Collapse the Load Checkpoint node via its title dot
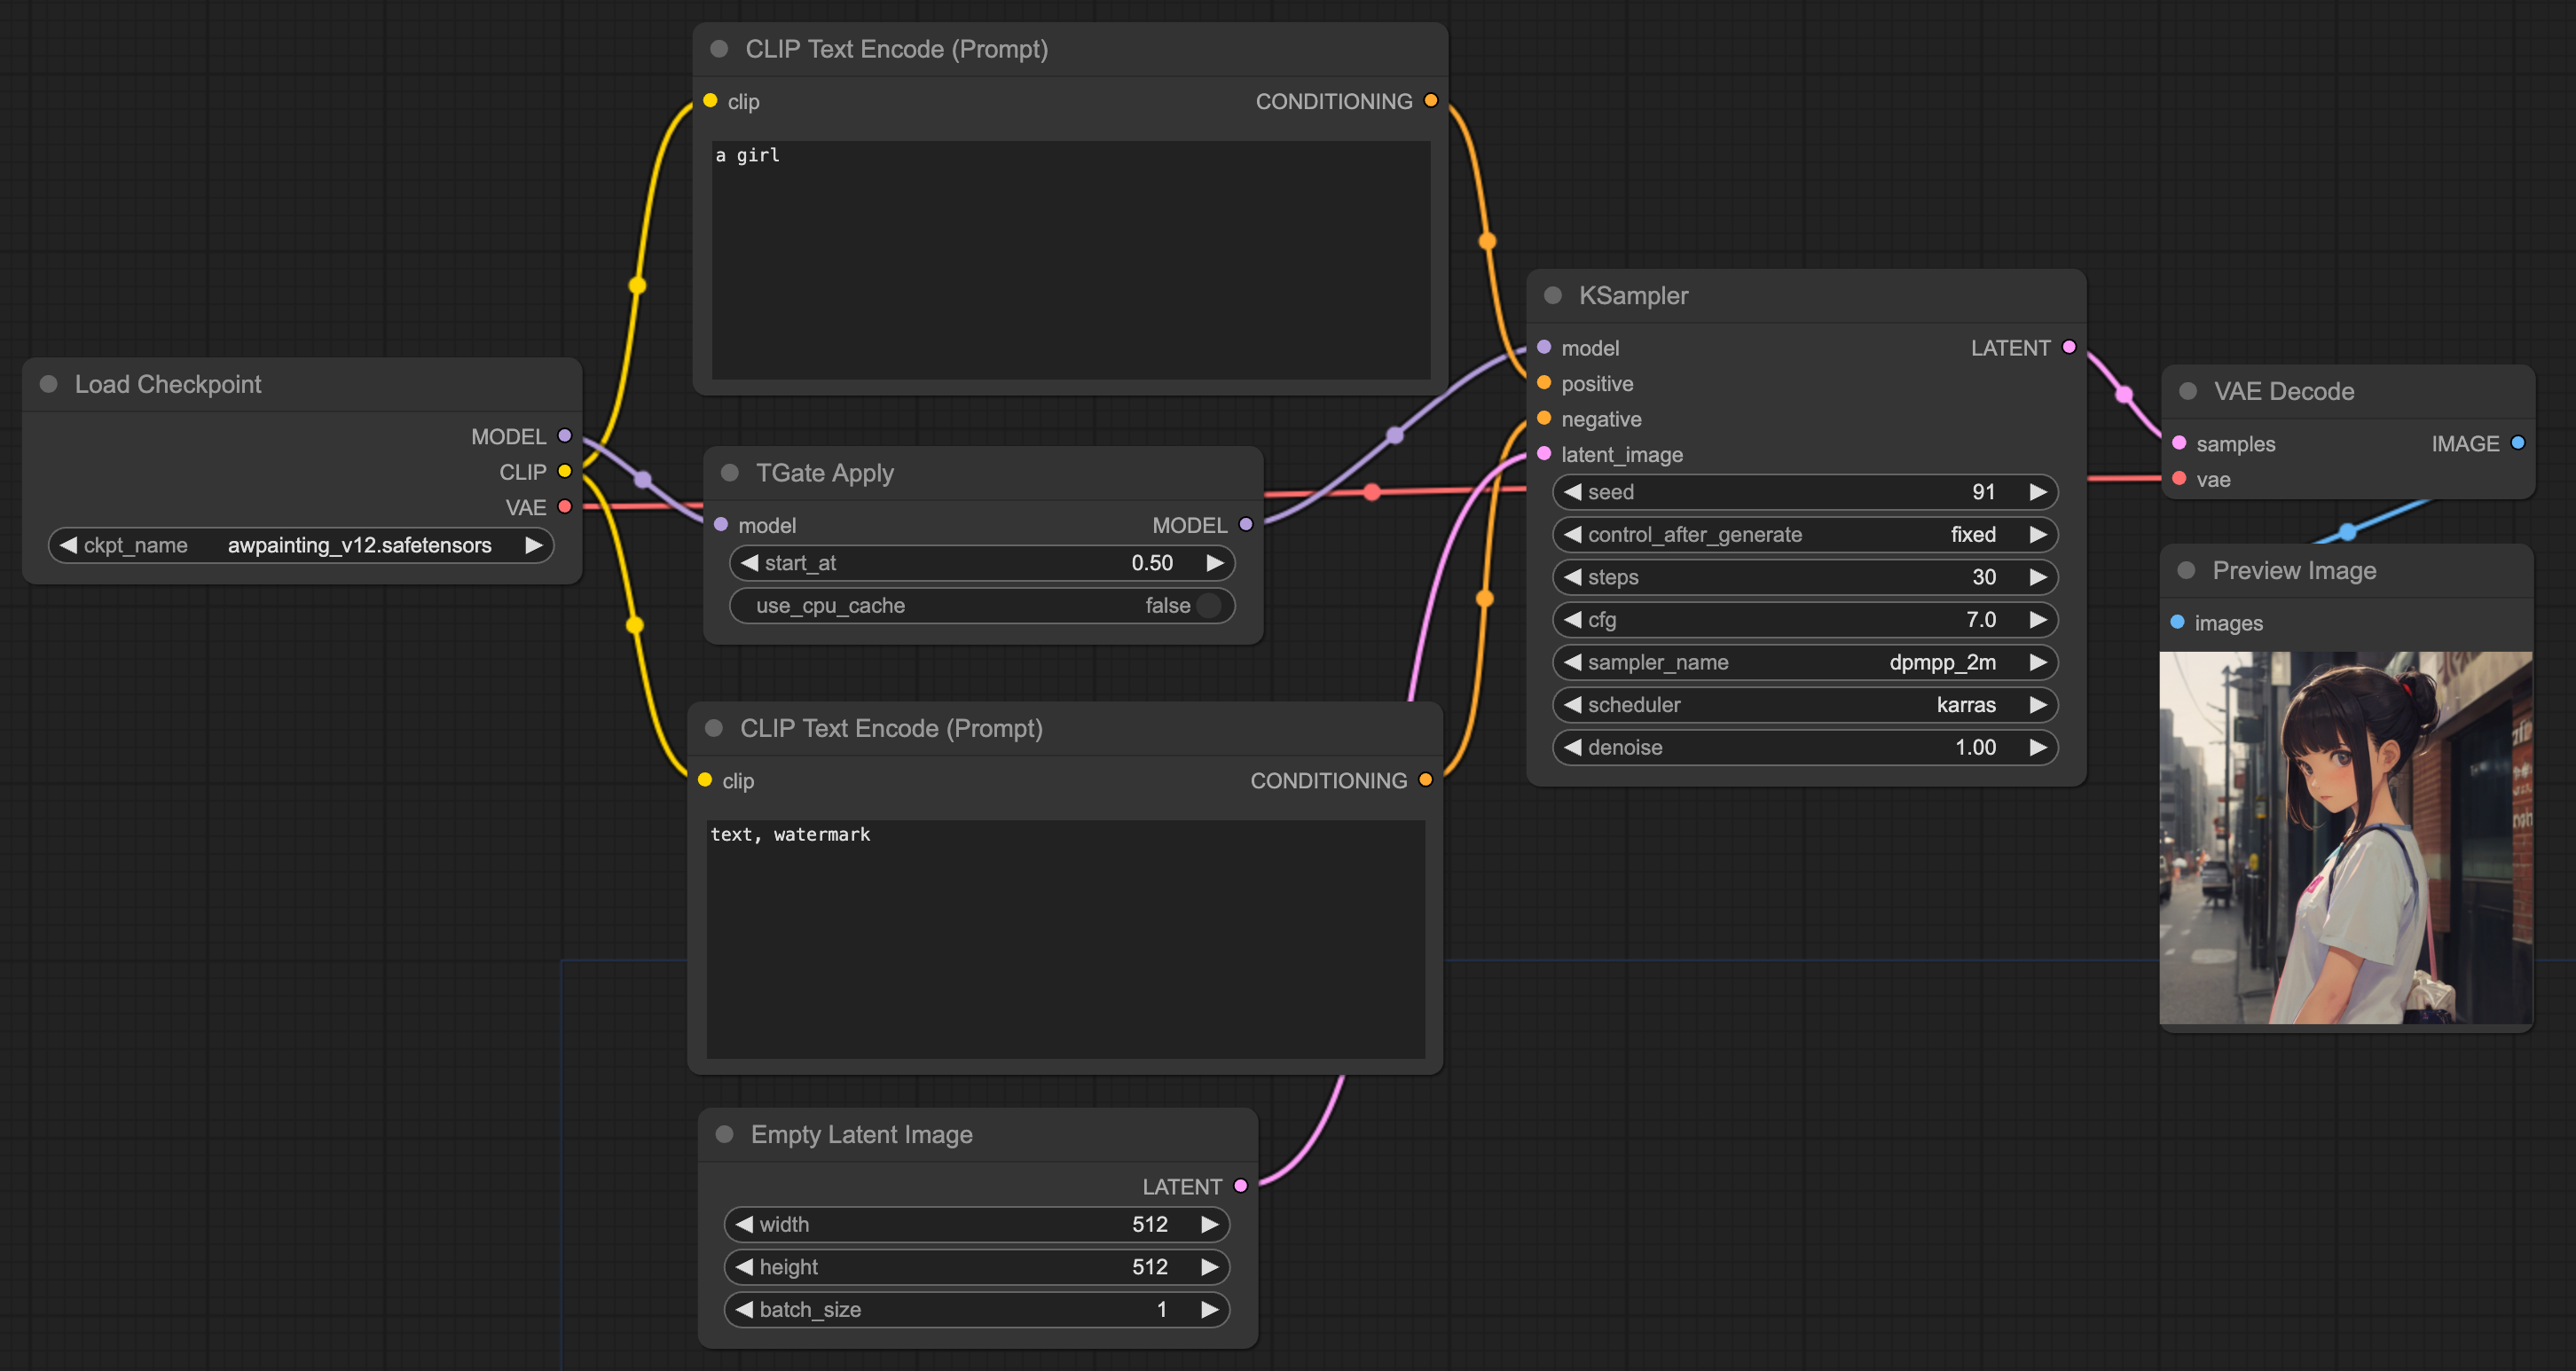 coord(48,384)
